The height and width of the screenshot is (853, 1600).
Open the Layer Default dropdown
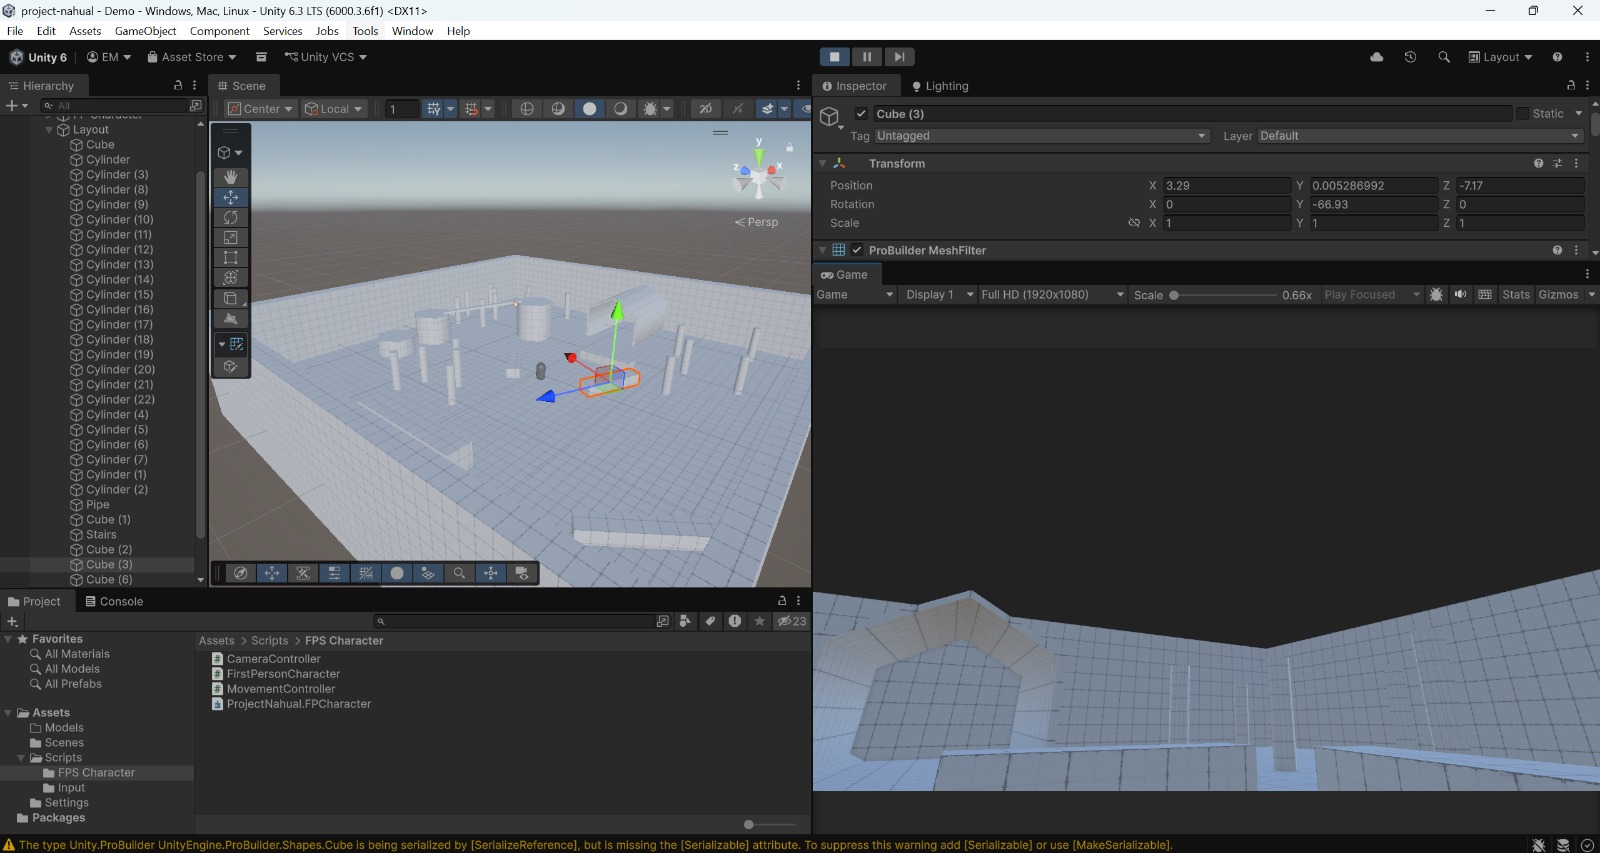tap(1419, 136)
